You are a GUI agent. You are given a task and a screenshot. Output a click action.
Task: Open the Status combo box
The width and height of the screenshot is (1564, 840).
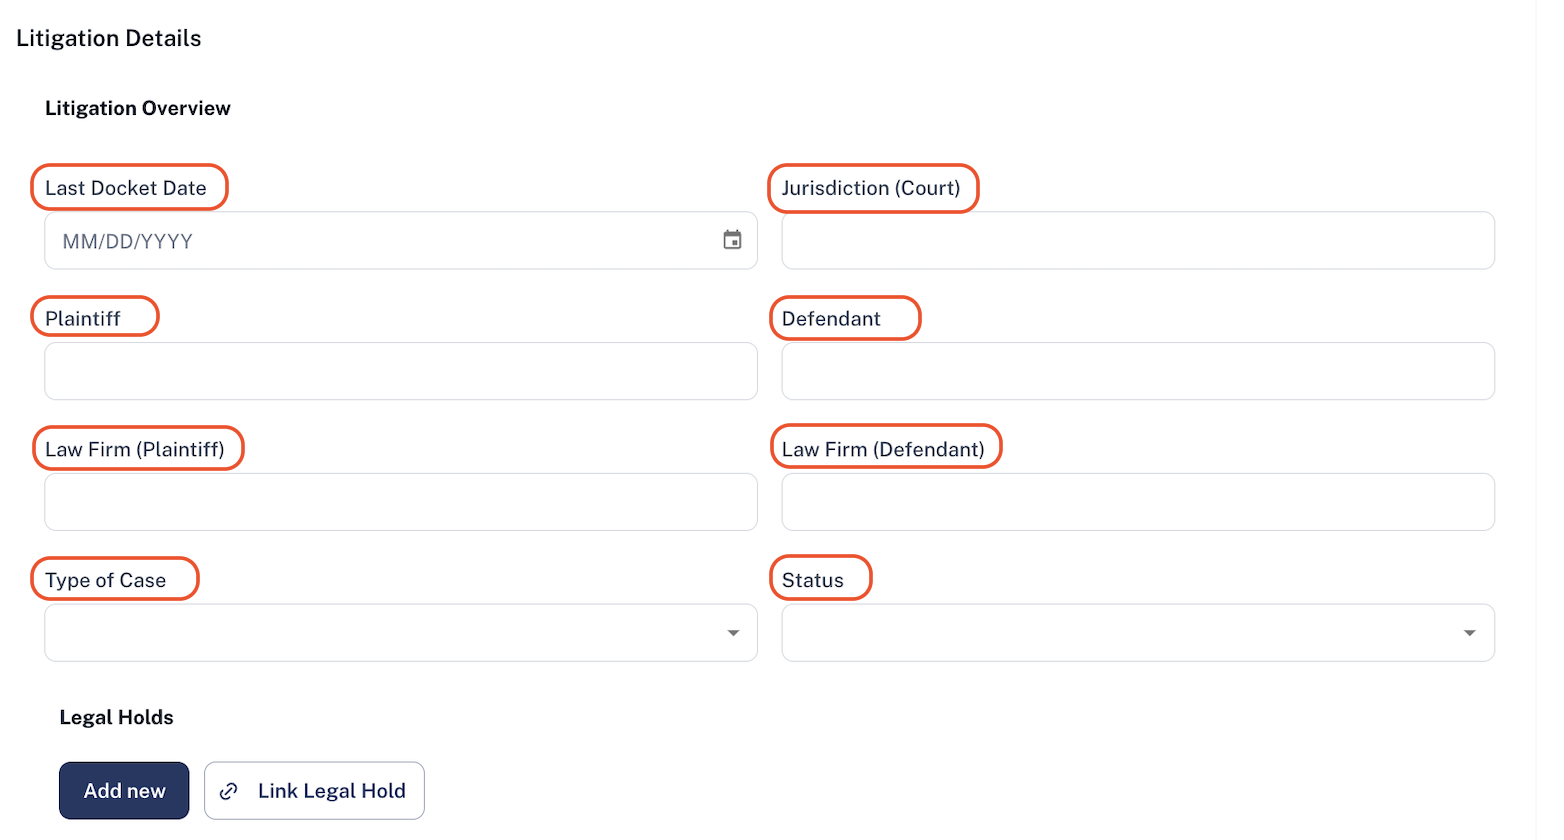(x=1138, y=632)
